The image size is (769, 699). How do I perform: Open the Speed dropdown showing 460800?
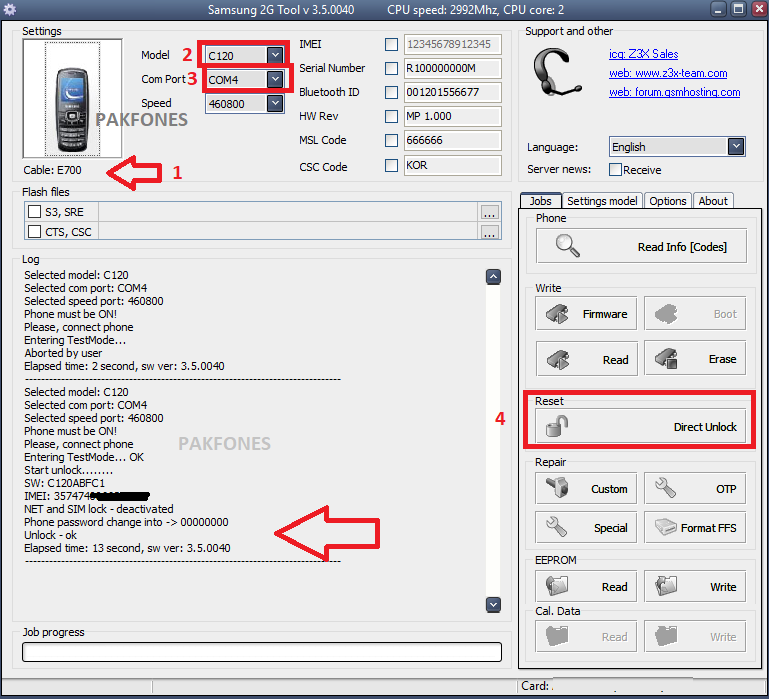pyautogui.click(x=275, y=103)
